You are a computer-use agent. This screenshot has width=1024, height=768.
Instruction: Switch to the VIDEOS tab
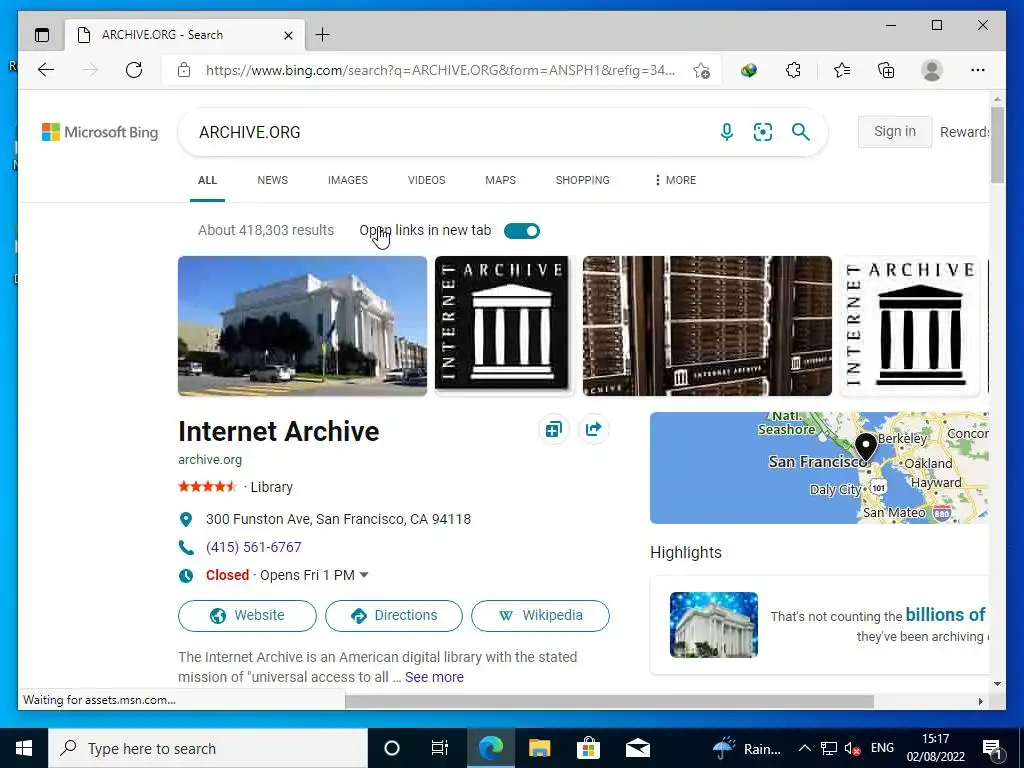point(426,180)
